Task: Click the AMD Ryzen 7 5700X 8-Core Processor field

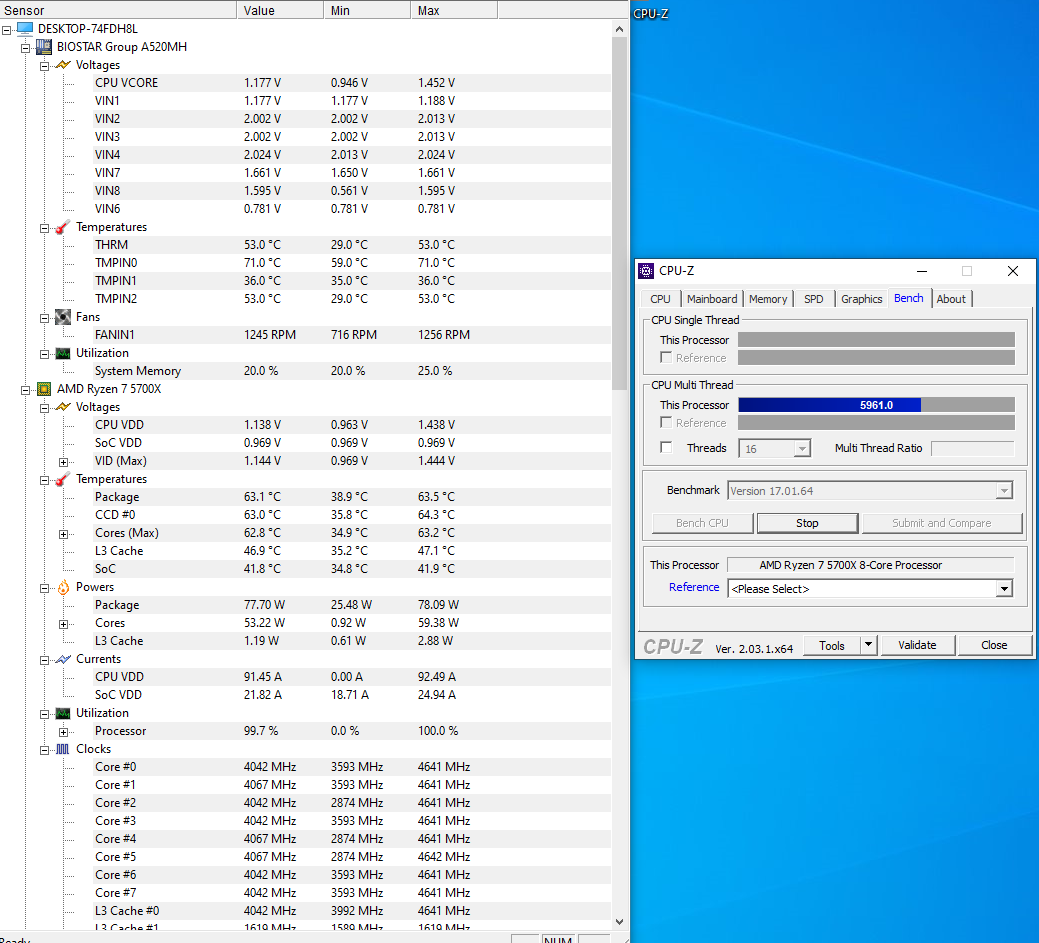Action: [x=870, y=565]
